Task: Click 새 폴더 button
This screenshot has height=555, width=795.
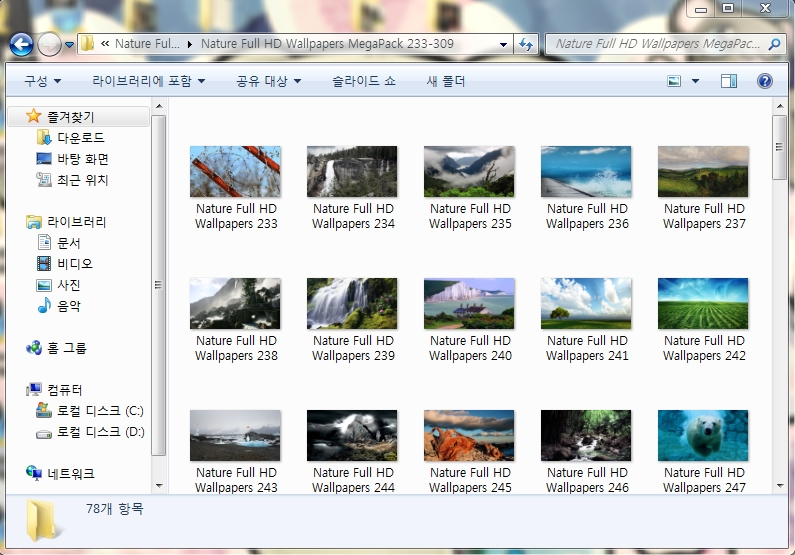Action: click(x=446, y=81)
